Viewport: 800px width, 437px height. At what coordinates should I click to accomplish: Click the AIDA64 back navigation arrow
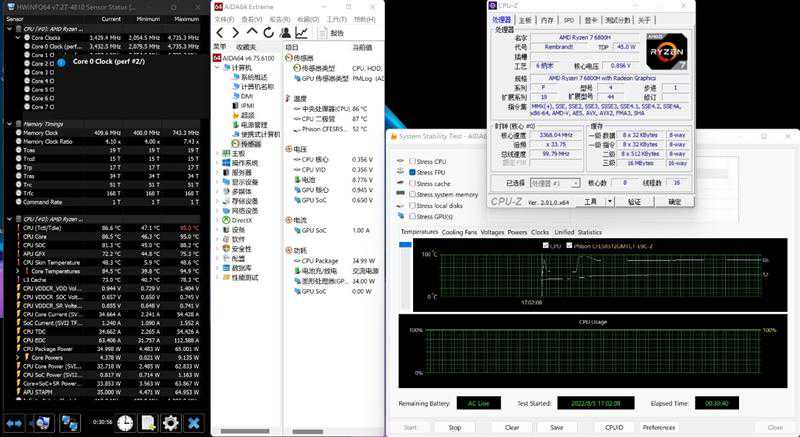[222, 33]
